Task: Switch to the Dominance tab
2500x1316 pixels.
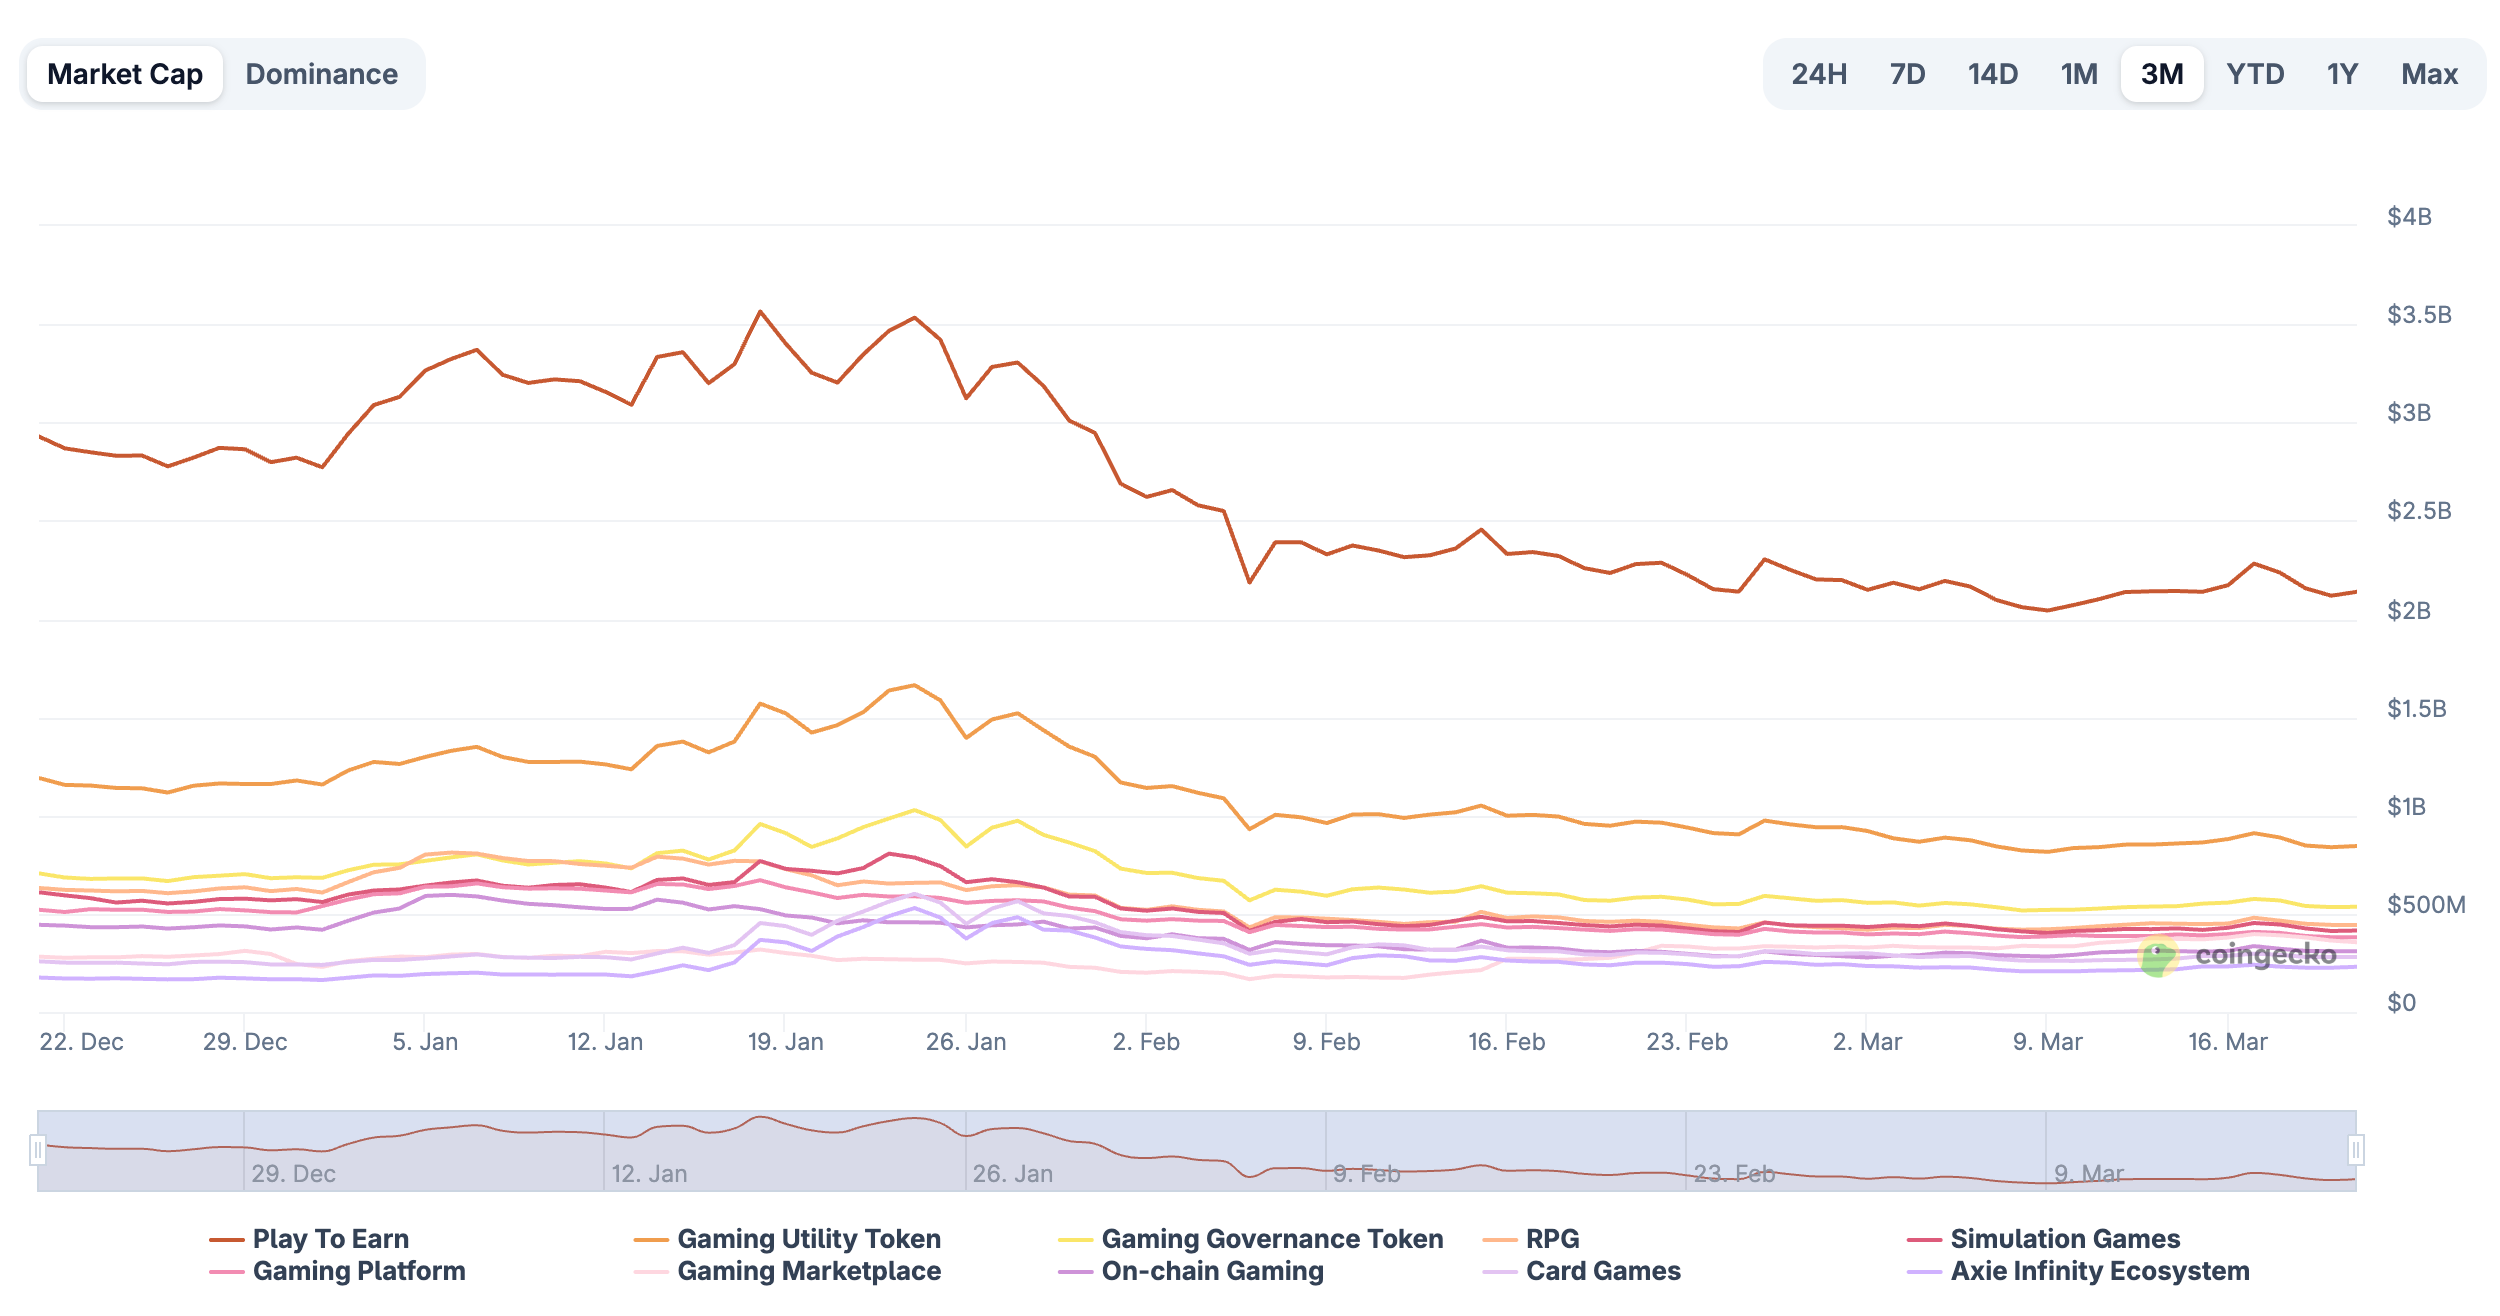Action: click(x=321, y=74)
